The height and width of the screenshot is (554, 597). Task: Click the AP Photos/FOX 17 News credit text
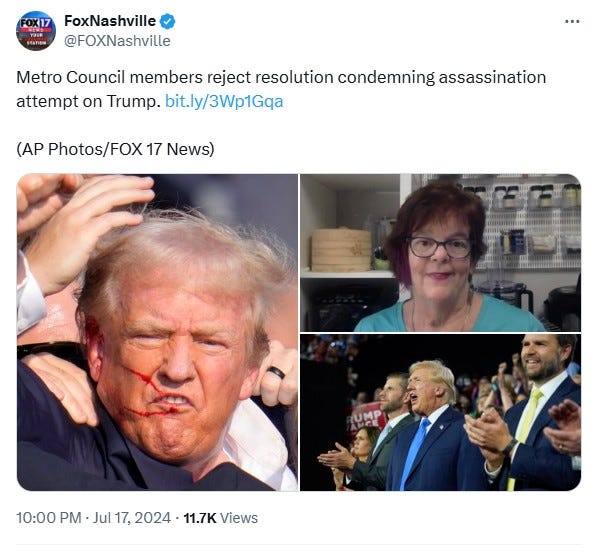click(x=115, y=149)
